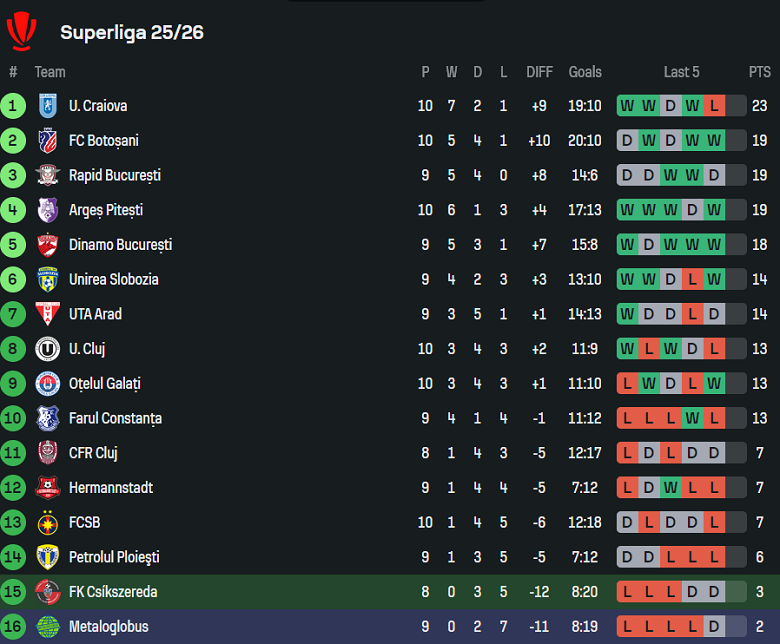Click the Petrolul Ploiești club crest

[47, 557]
